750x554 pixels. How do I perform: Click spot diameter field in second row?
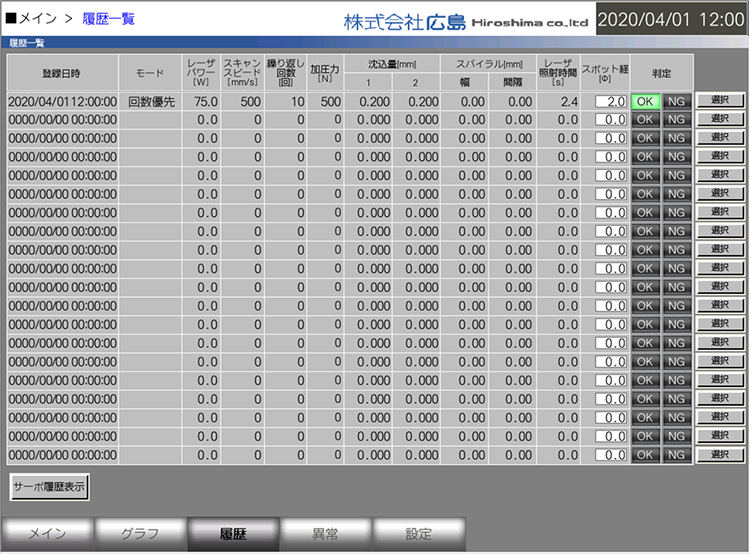coord(611,120)
